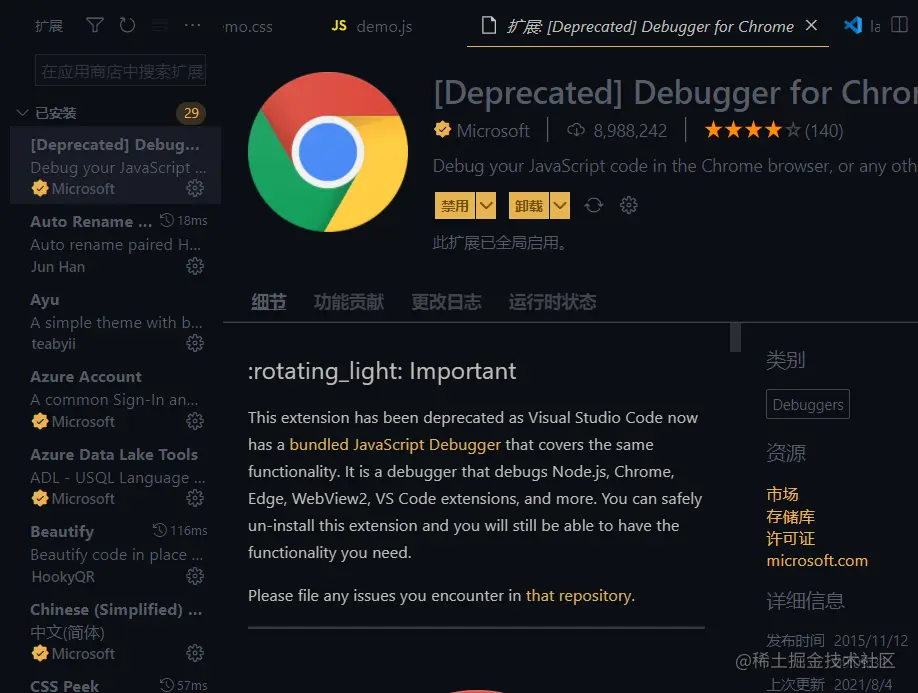Open the 运行时状态 runtime status tab
Screen dimensions: 918x693
(x=552, y=302)
